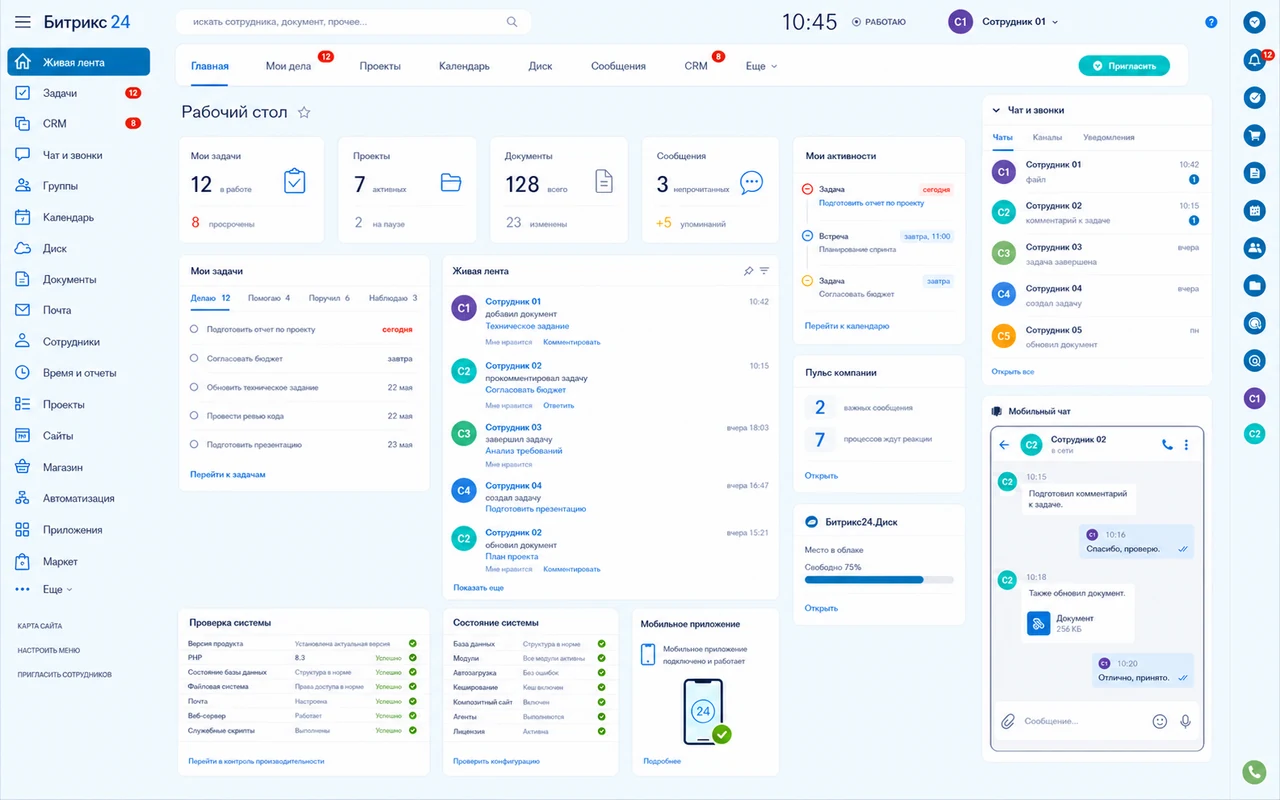Call Сотрудник 02 from the mobile chat header
The image size is (1280, 800).
[1167, 445]
